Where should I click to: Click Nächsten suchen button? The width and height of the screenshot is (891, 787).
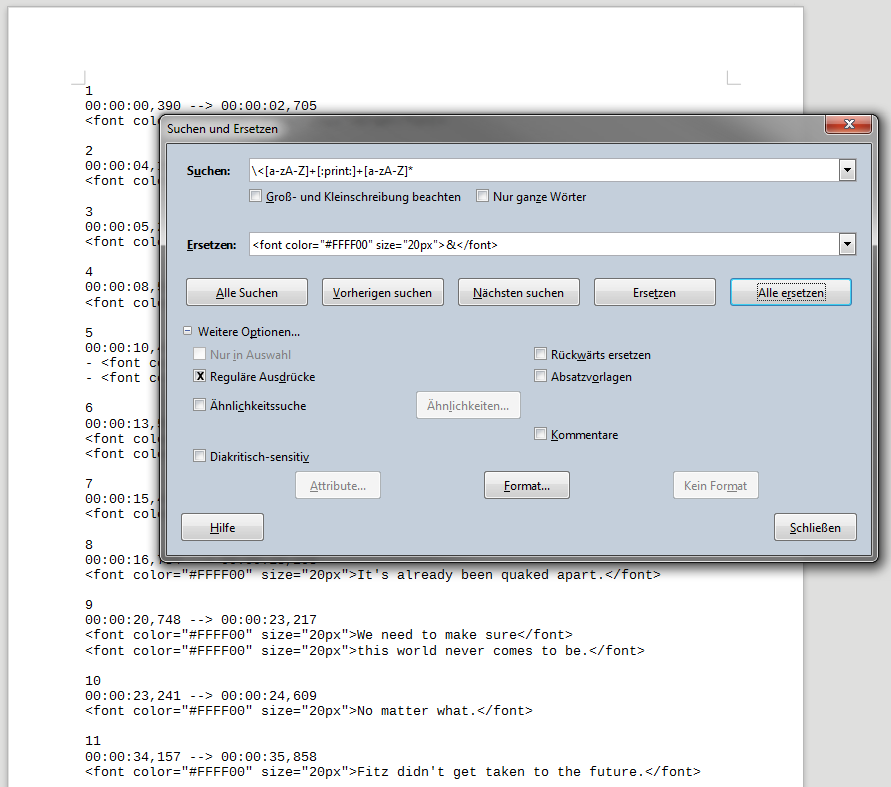click(519, 292)
